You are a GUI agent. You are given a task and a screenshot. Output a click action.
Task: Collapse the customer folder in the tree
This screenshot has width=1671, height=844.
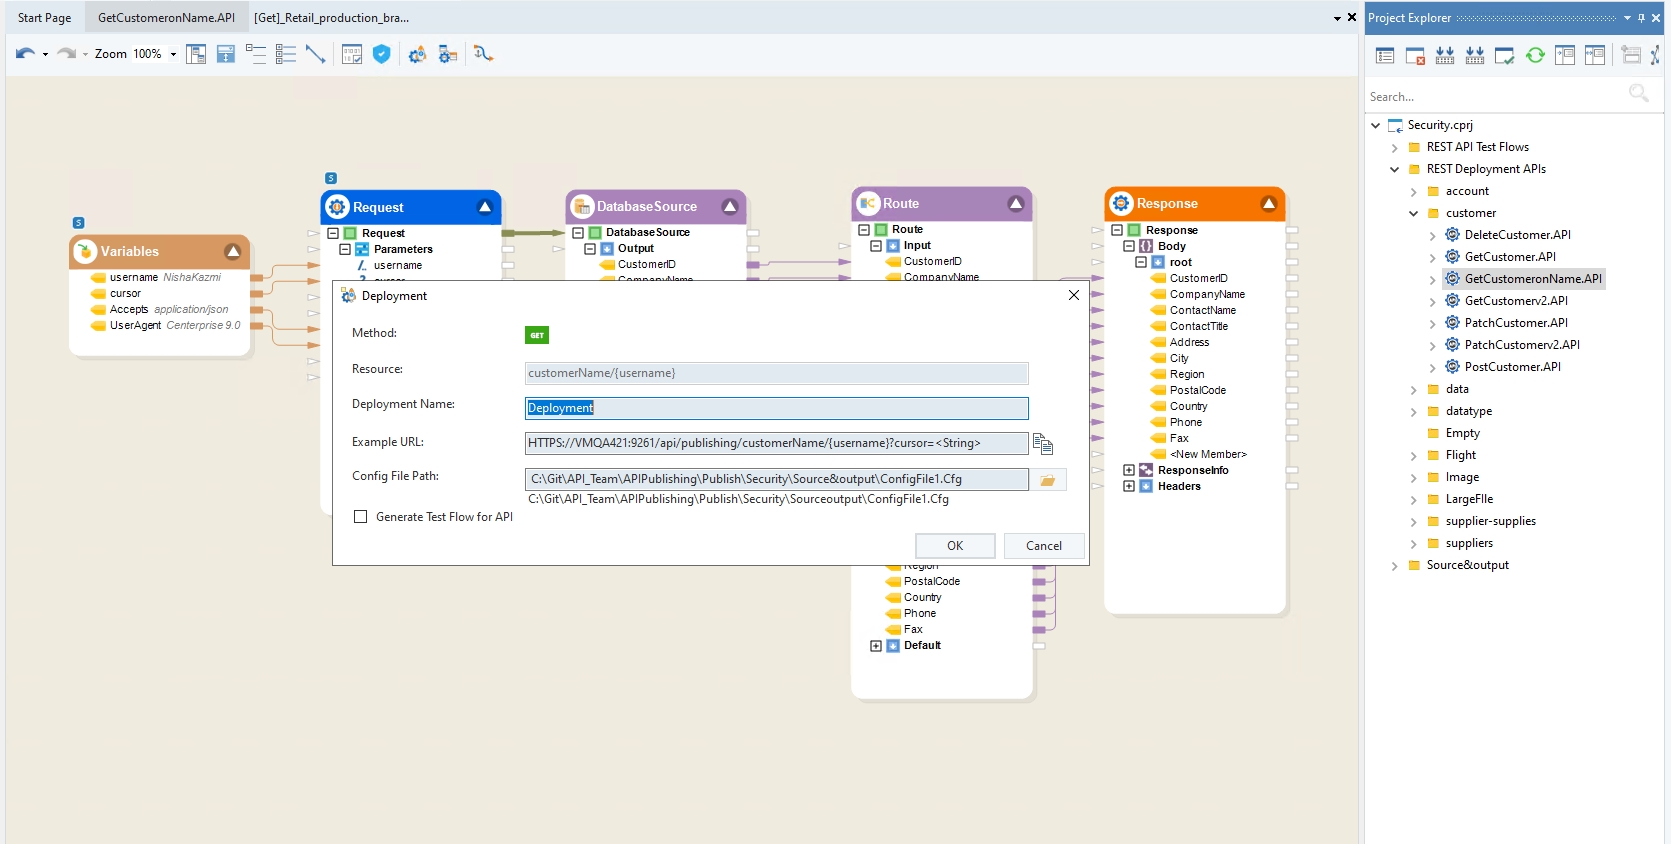click(1413, 213)
